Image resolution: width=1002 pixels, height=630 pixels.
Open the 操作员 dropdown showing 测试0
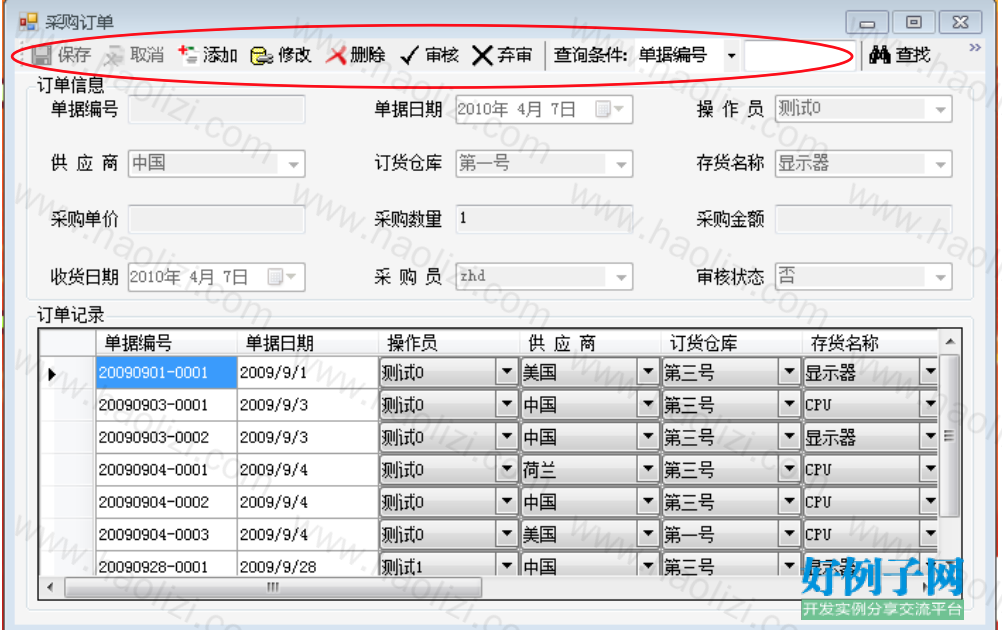pyautogui.click(x=940, y=109)
